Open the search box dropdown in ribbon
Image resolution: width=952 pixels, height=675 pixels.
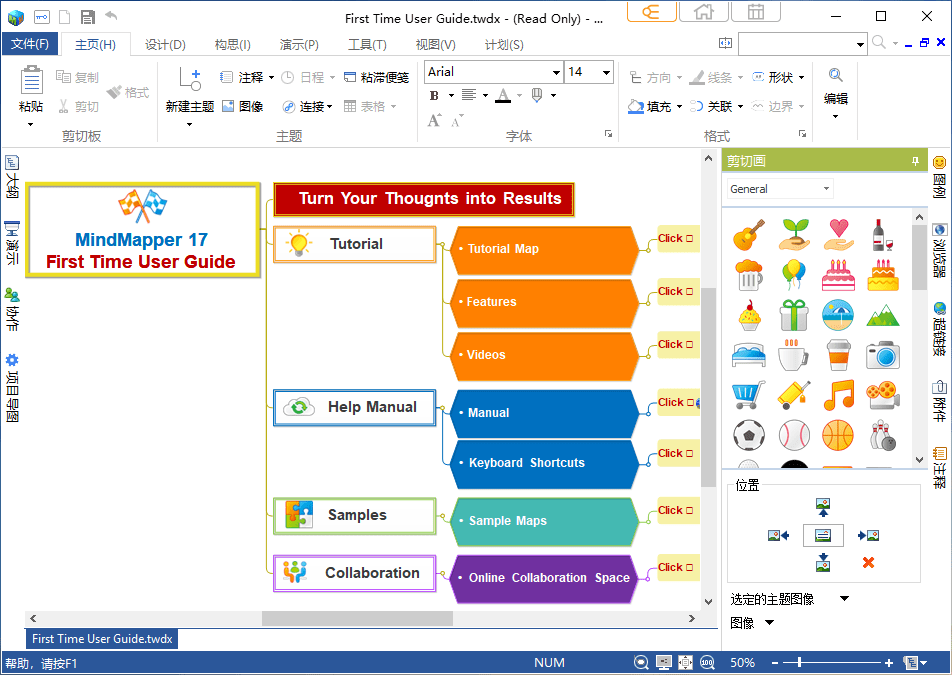point(860,44)
